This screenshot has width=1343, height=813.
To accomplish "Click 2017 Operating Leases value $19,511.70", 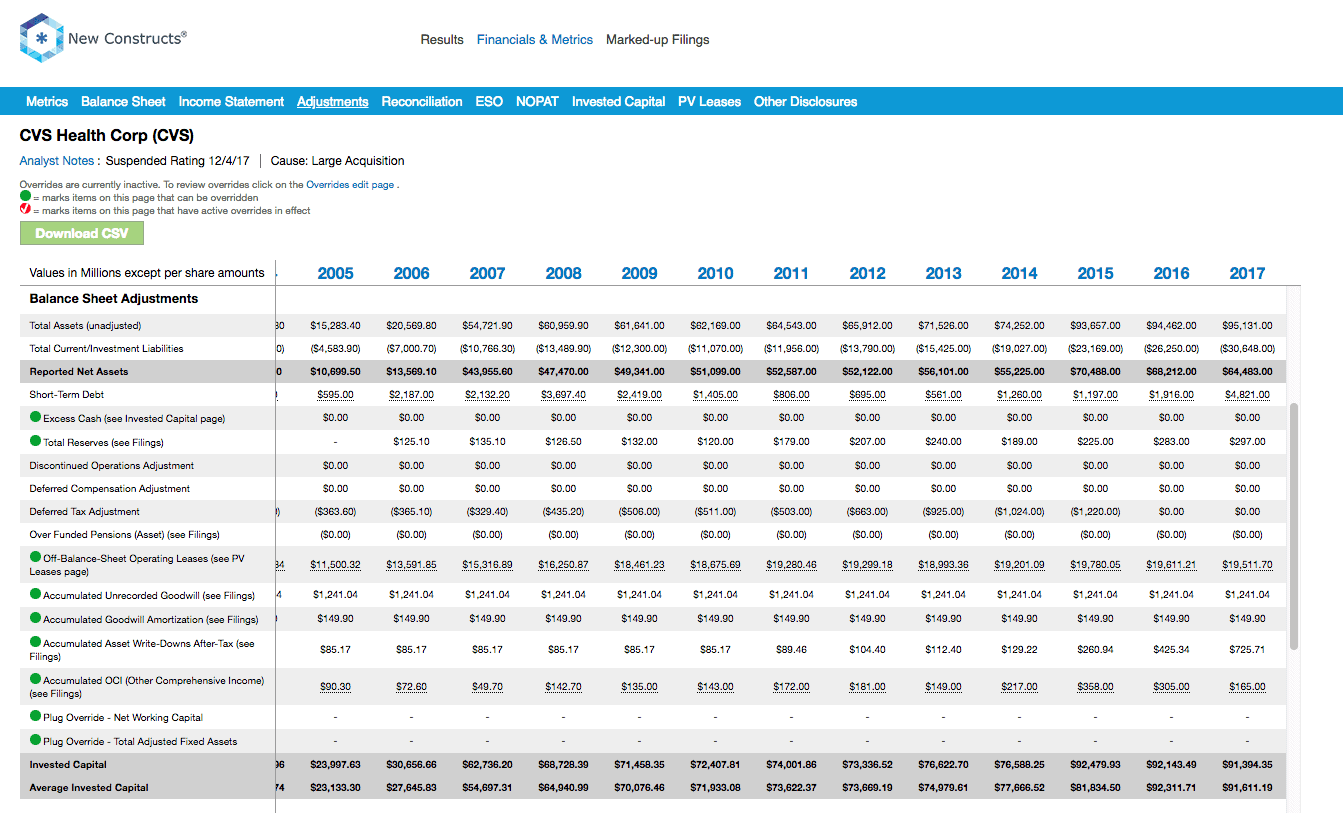I will [x=1247, y=565].
